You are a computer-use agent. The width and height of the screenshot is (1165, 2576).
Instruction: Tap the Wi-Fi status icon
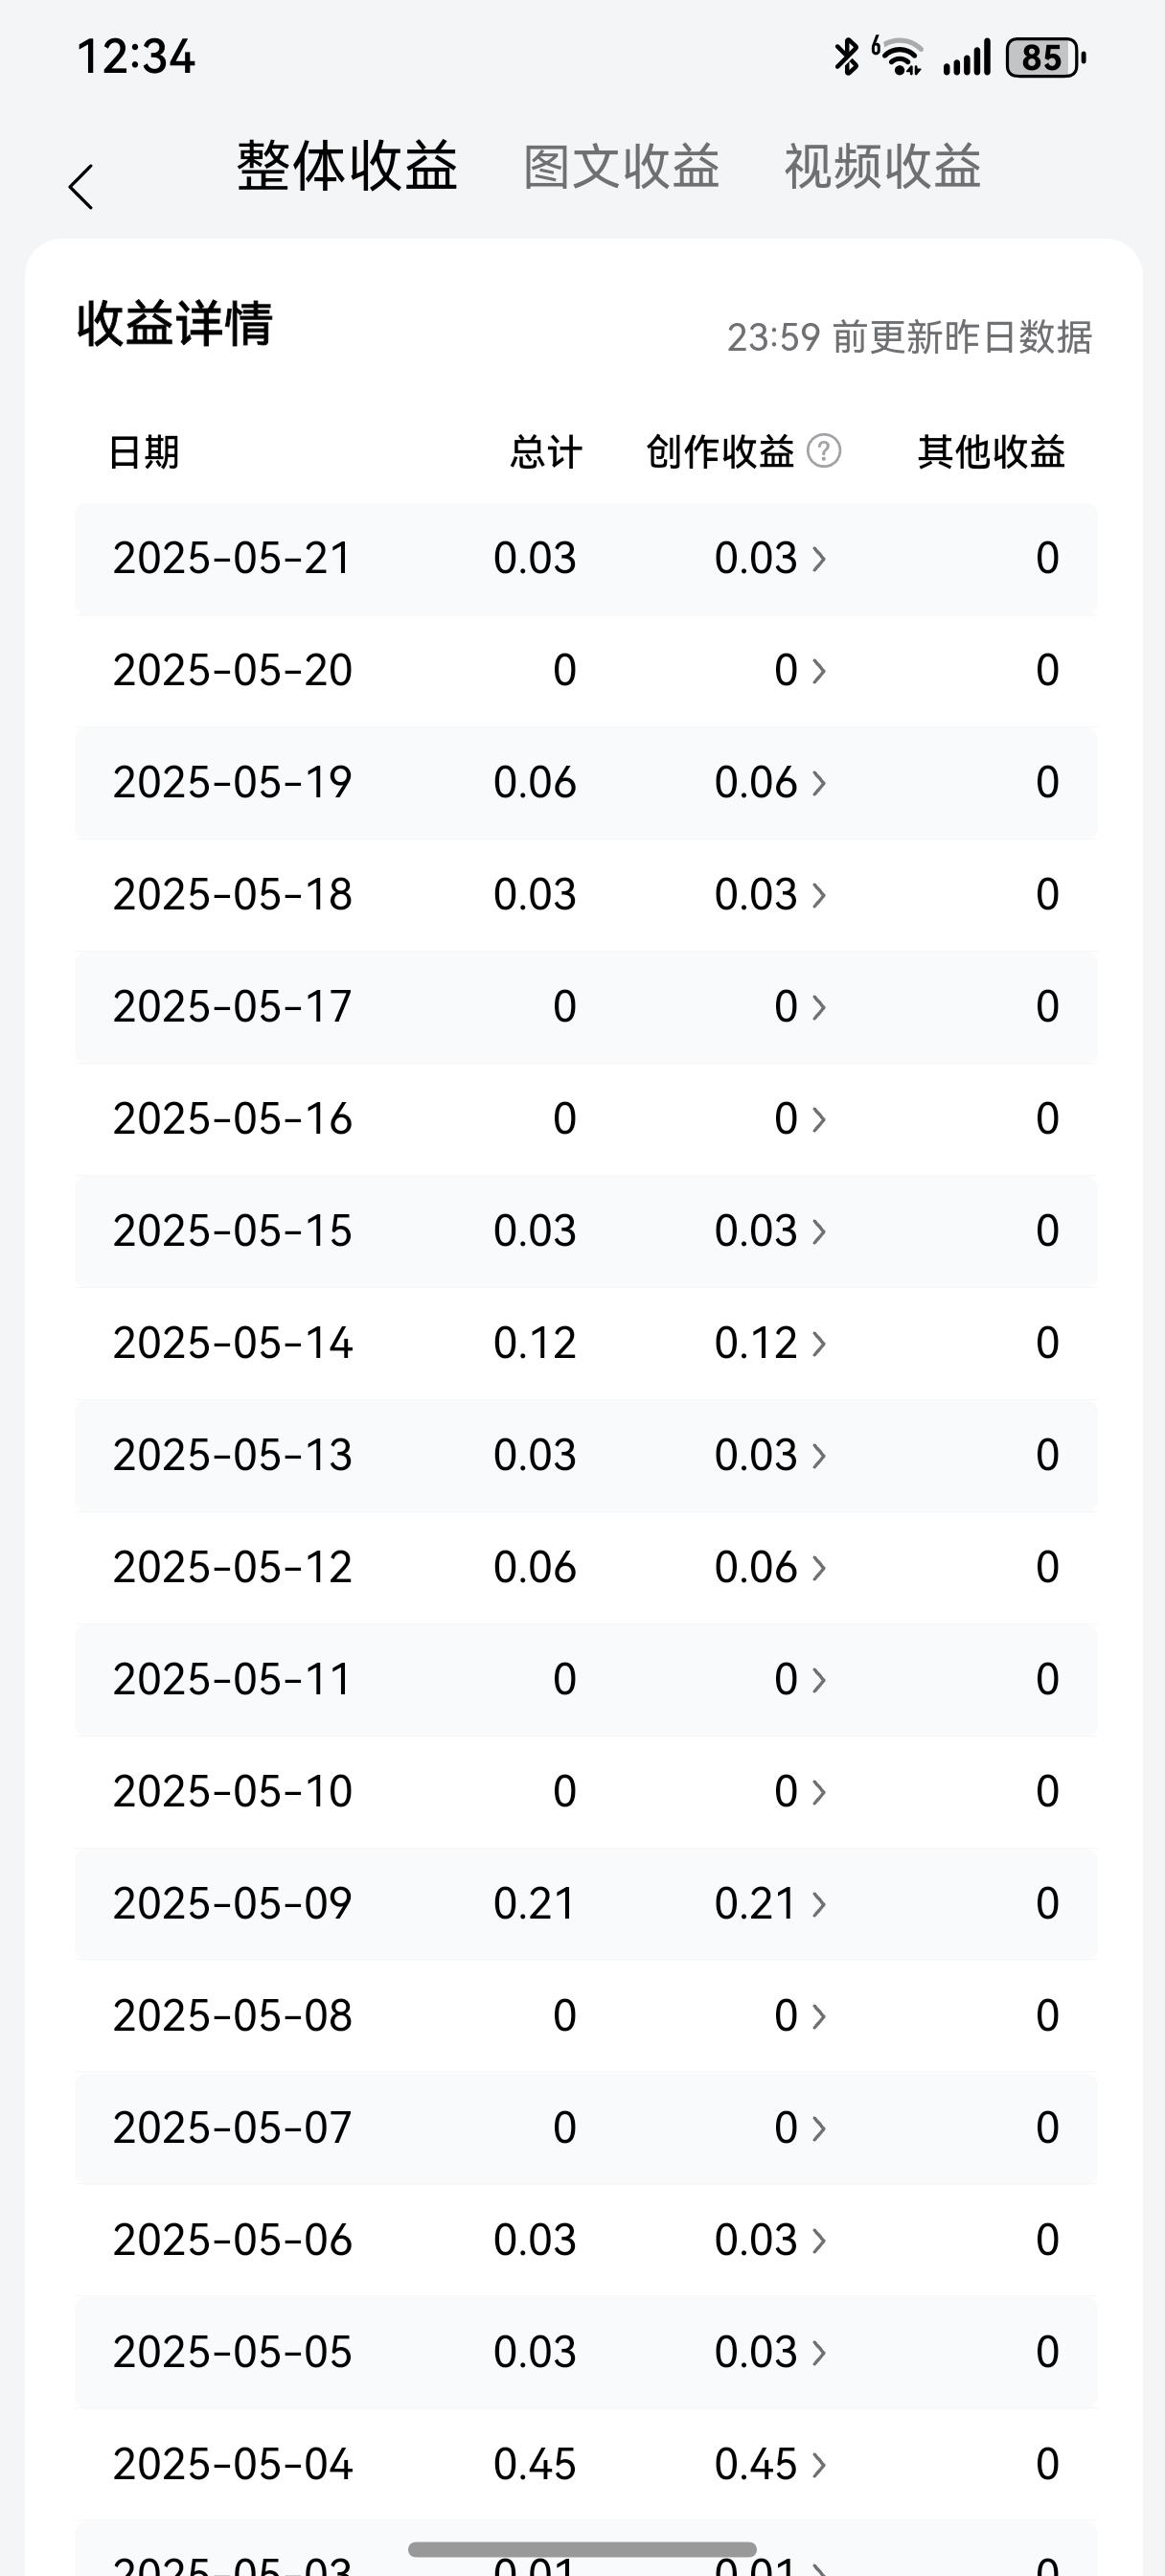coord(899,57)
